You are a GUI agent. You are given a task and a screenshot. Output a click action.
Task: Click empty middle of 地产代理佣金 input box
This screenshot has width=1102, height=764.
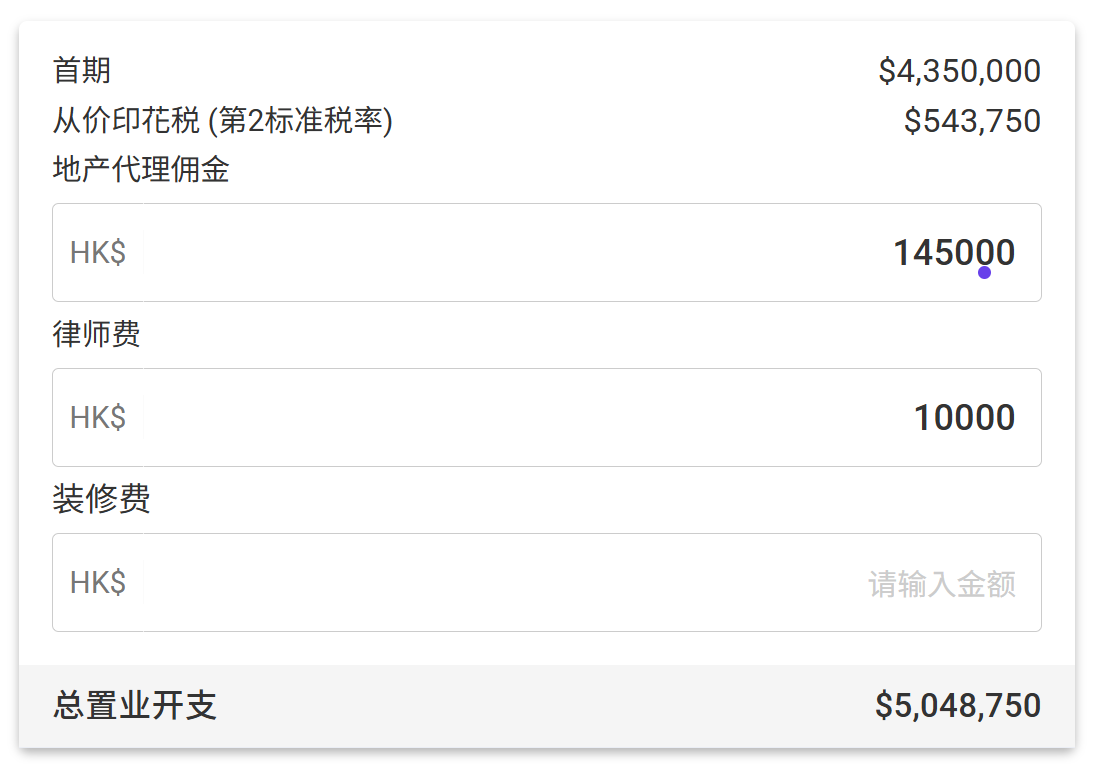(500, 253)
